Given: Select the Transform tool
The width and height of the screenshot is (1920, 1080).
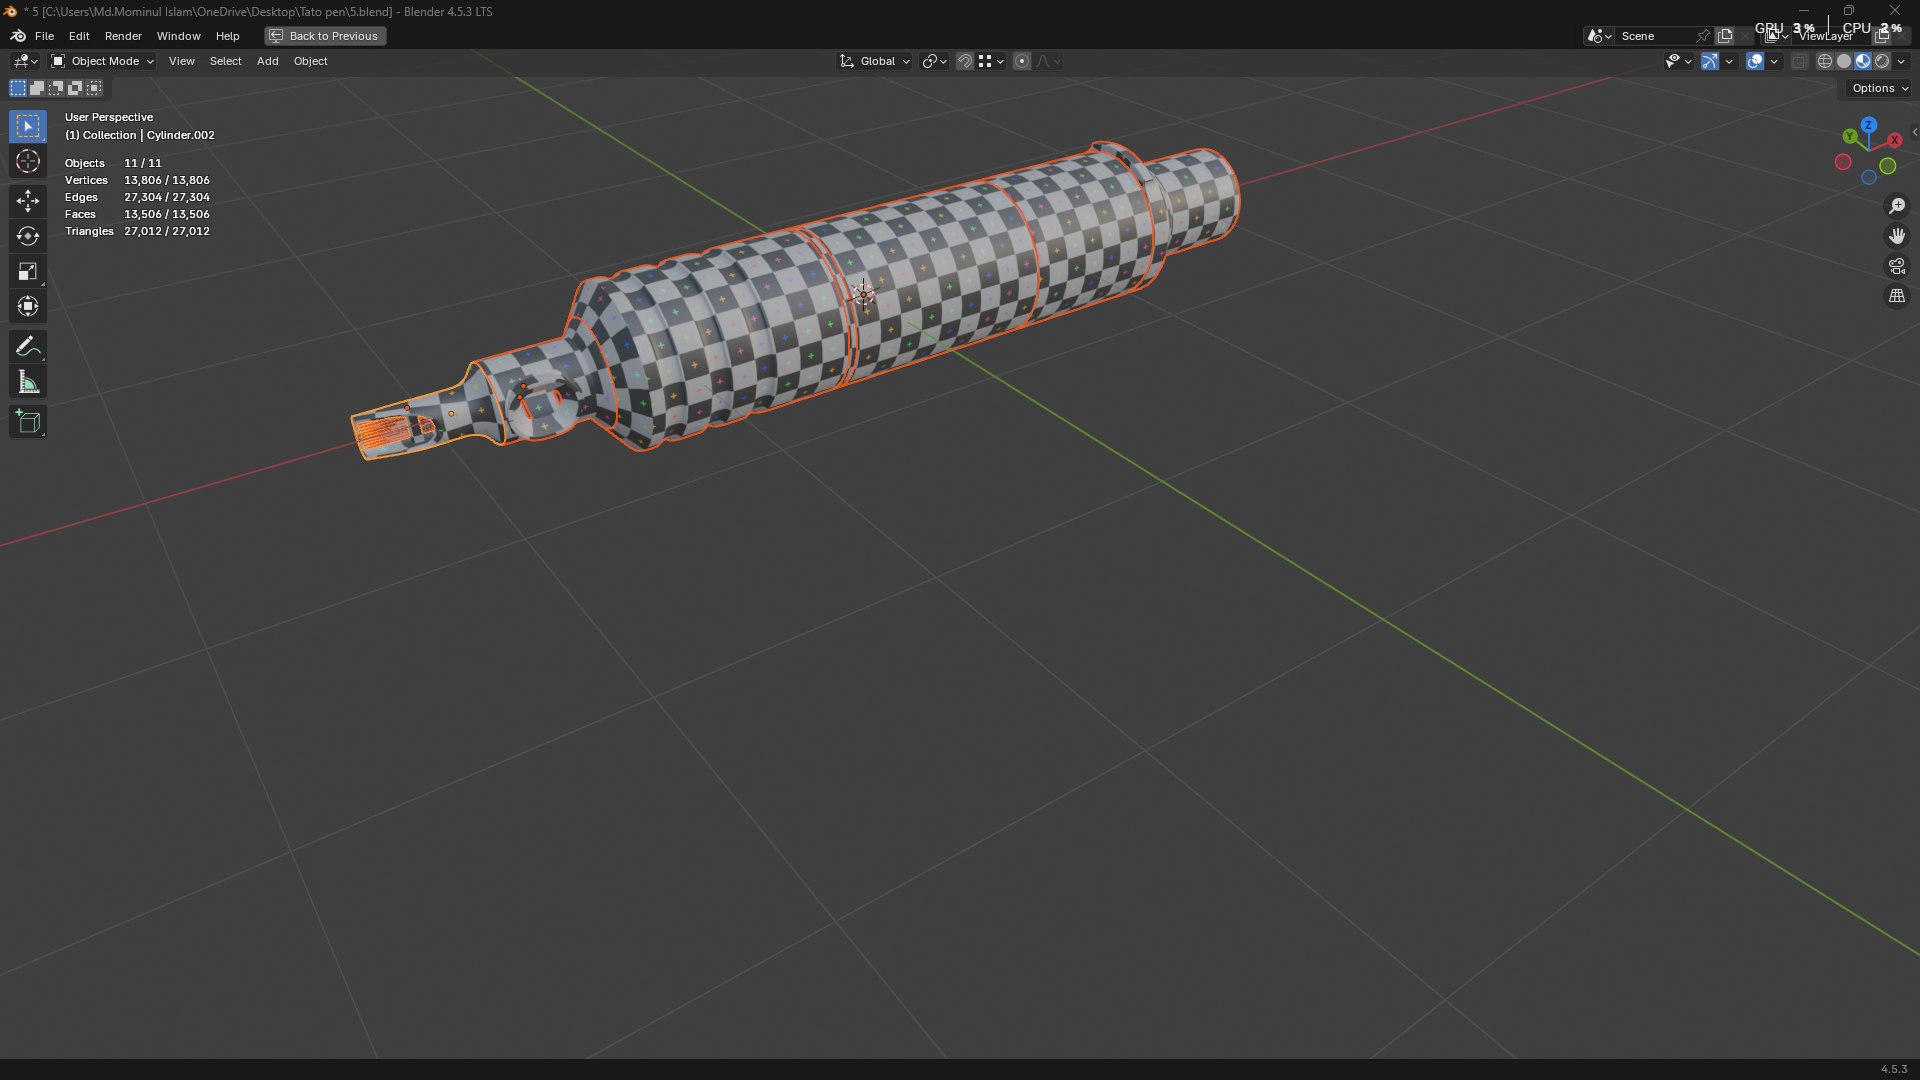Looking at the screenshot, I should [28, 306].
